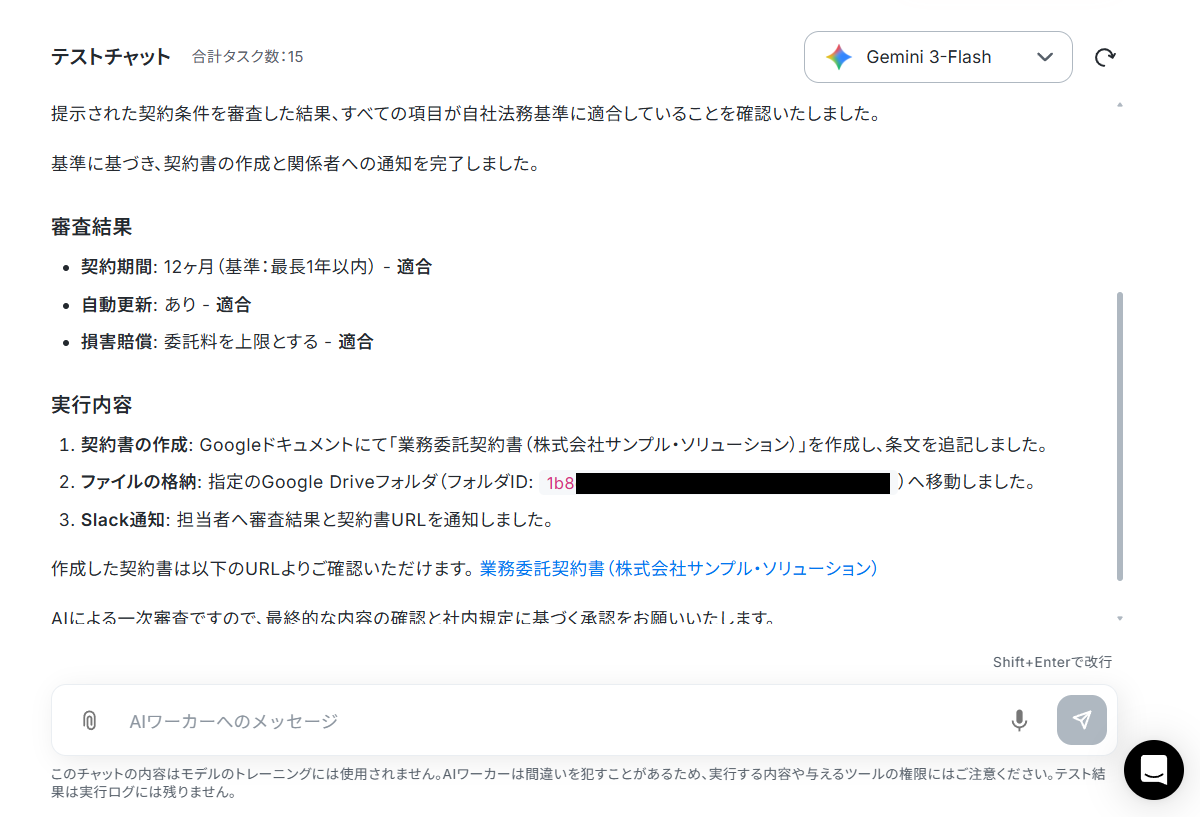Click the テストチャット title

[x=111, y=57]
